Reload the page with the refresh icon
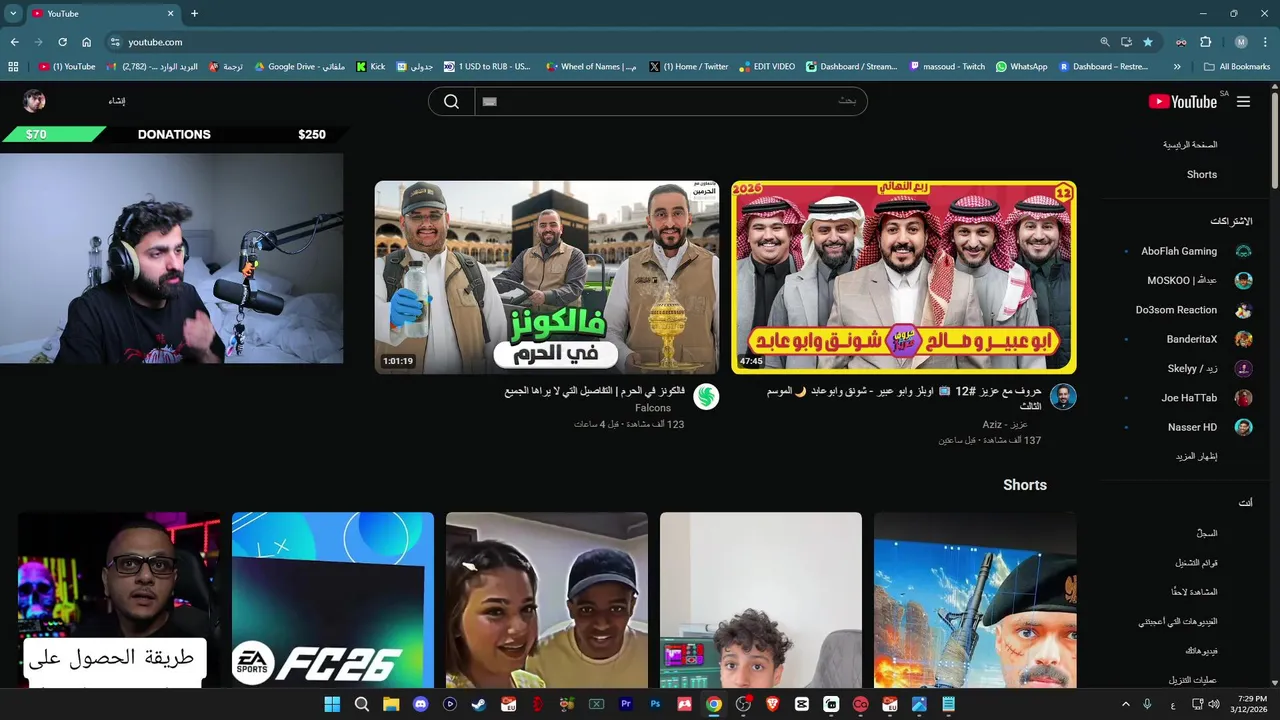Viewport: 1280px width, 720px height. [62, 42]
